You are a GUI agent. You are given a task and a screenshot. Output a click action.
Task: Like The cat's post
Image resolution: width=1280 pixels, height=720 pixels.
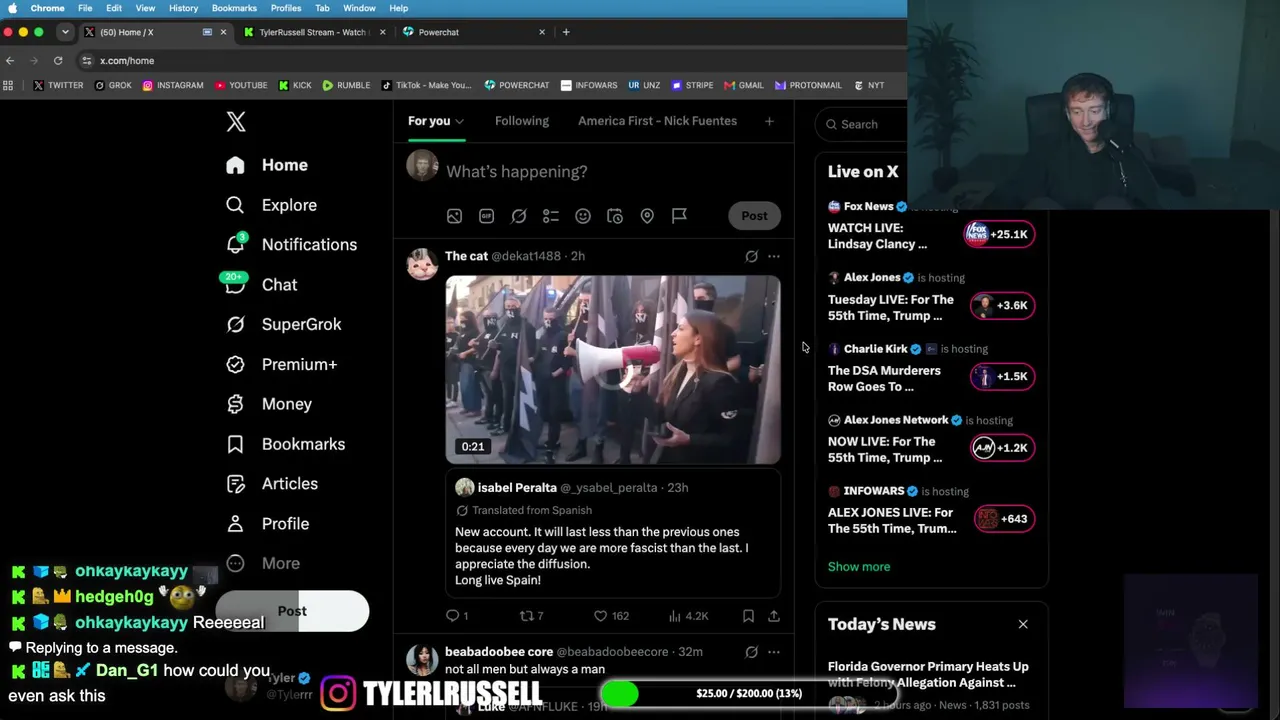(611, 616)
